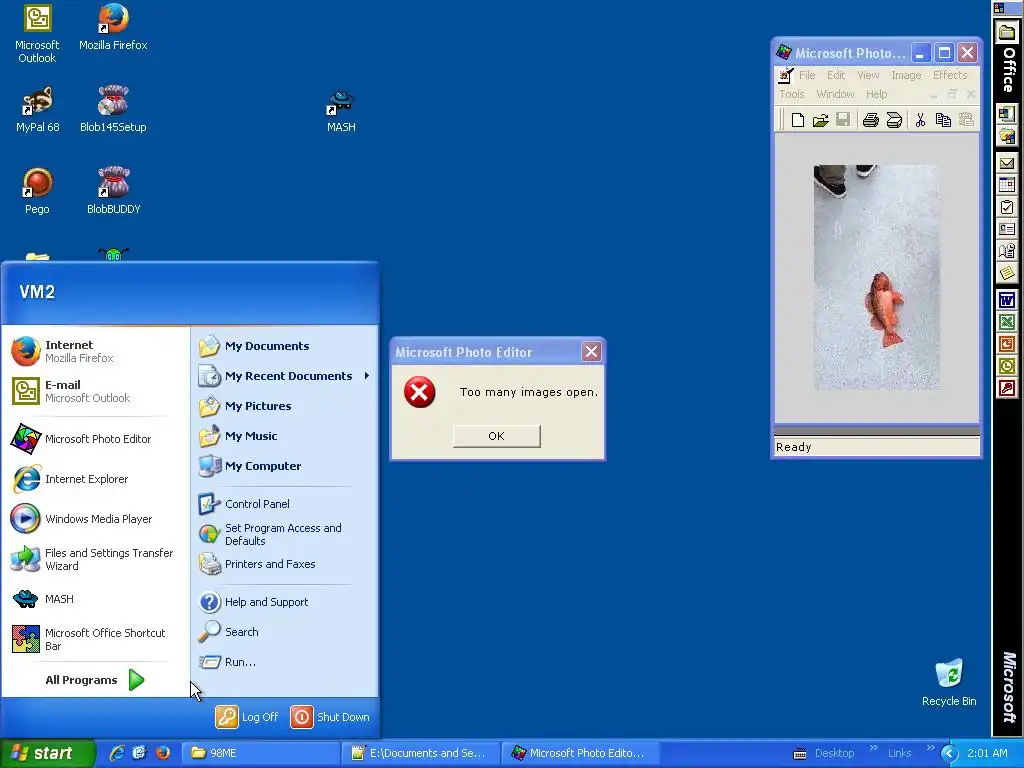Open BlobBUDDY desktop icon
This screenshot has height=768, width=1024.
(x=113, y=191)
